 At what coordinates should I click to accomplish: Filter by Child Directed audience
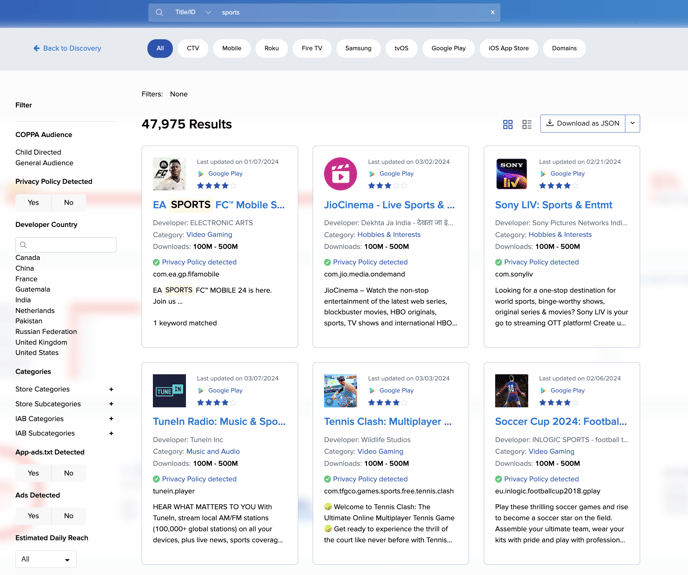click(x=38, y=152)
